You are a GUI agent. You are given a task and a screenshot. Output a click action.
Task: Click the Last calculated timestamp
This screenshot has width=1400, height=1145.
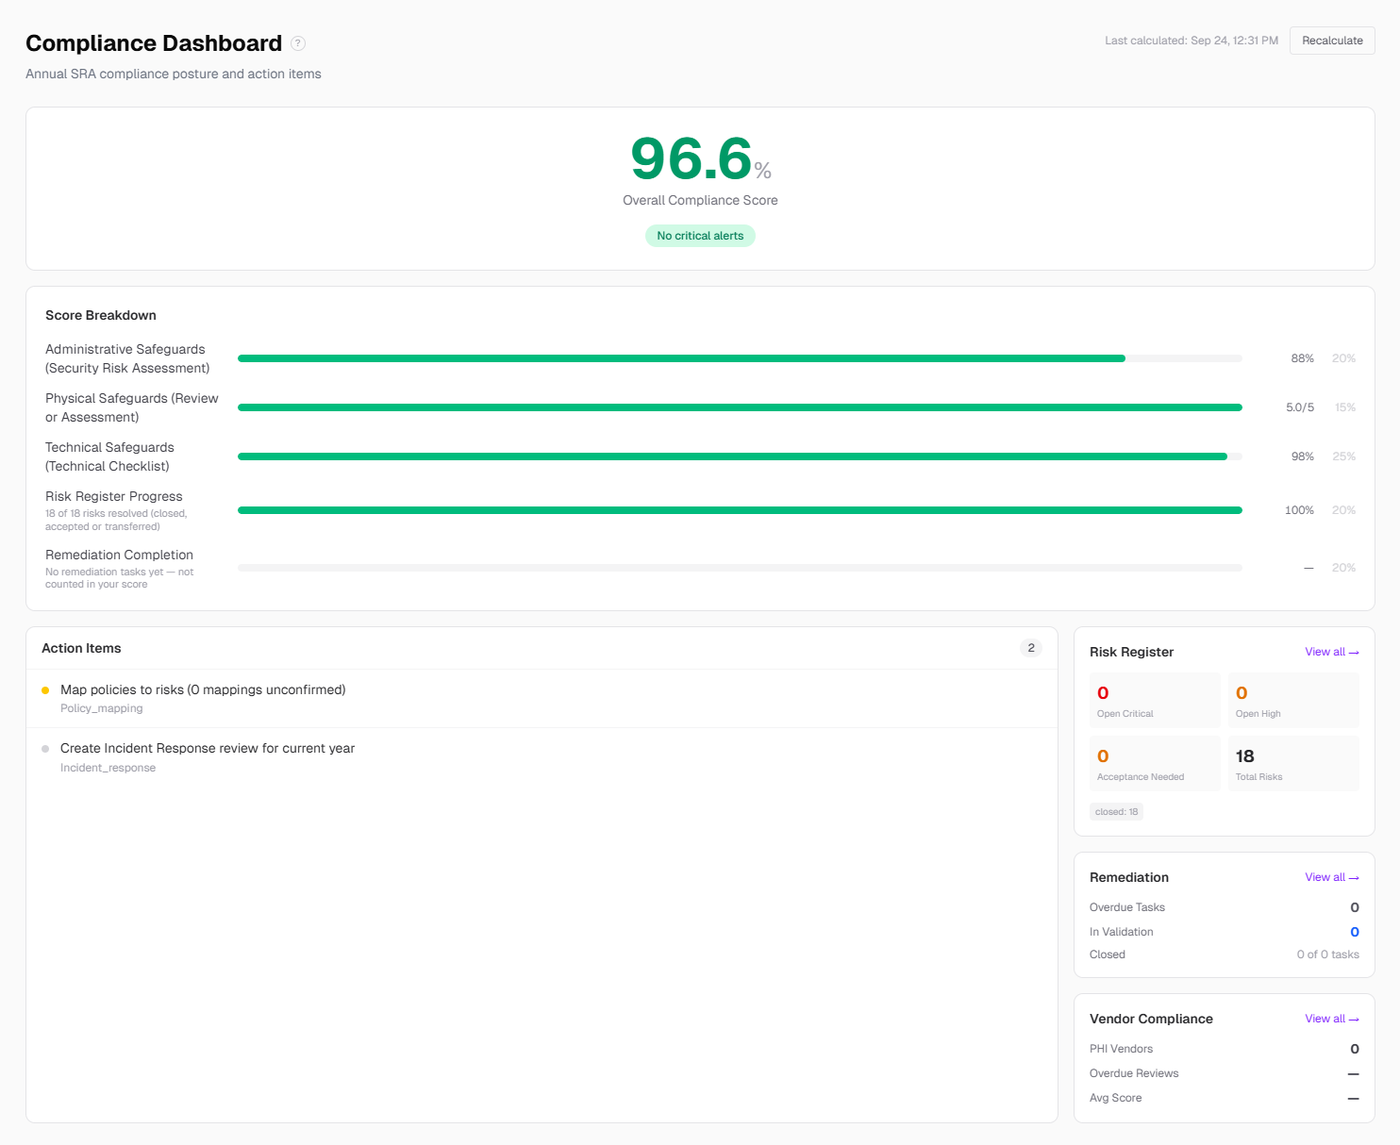[1191, 41]
